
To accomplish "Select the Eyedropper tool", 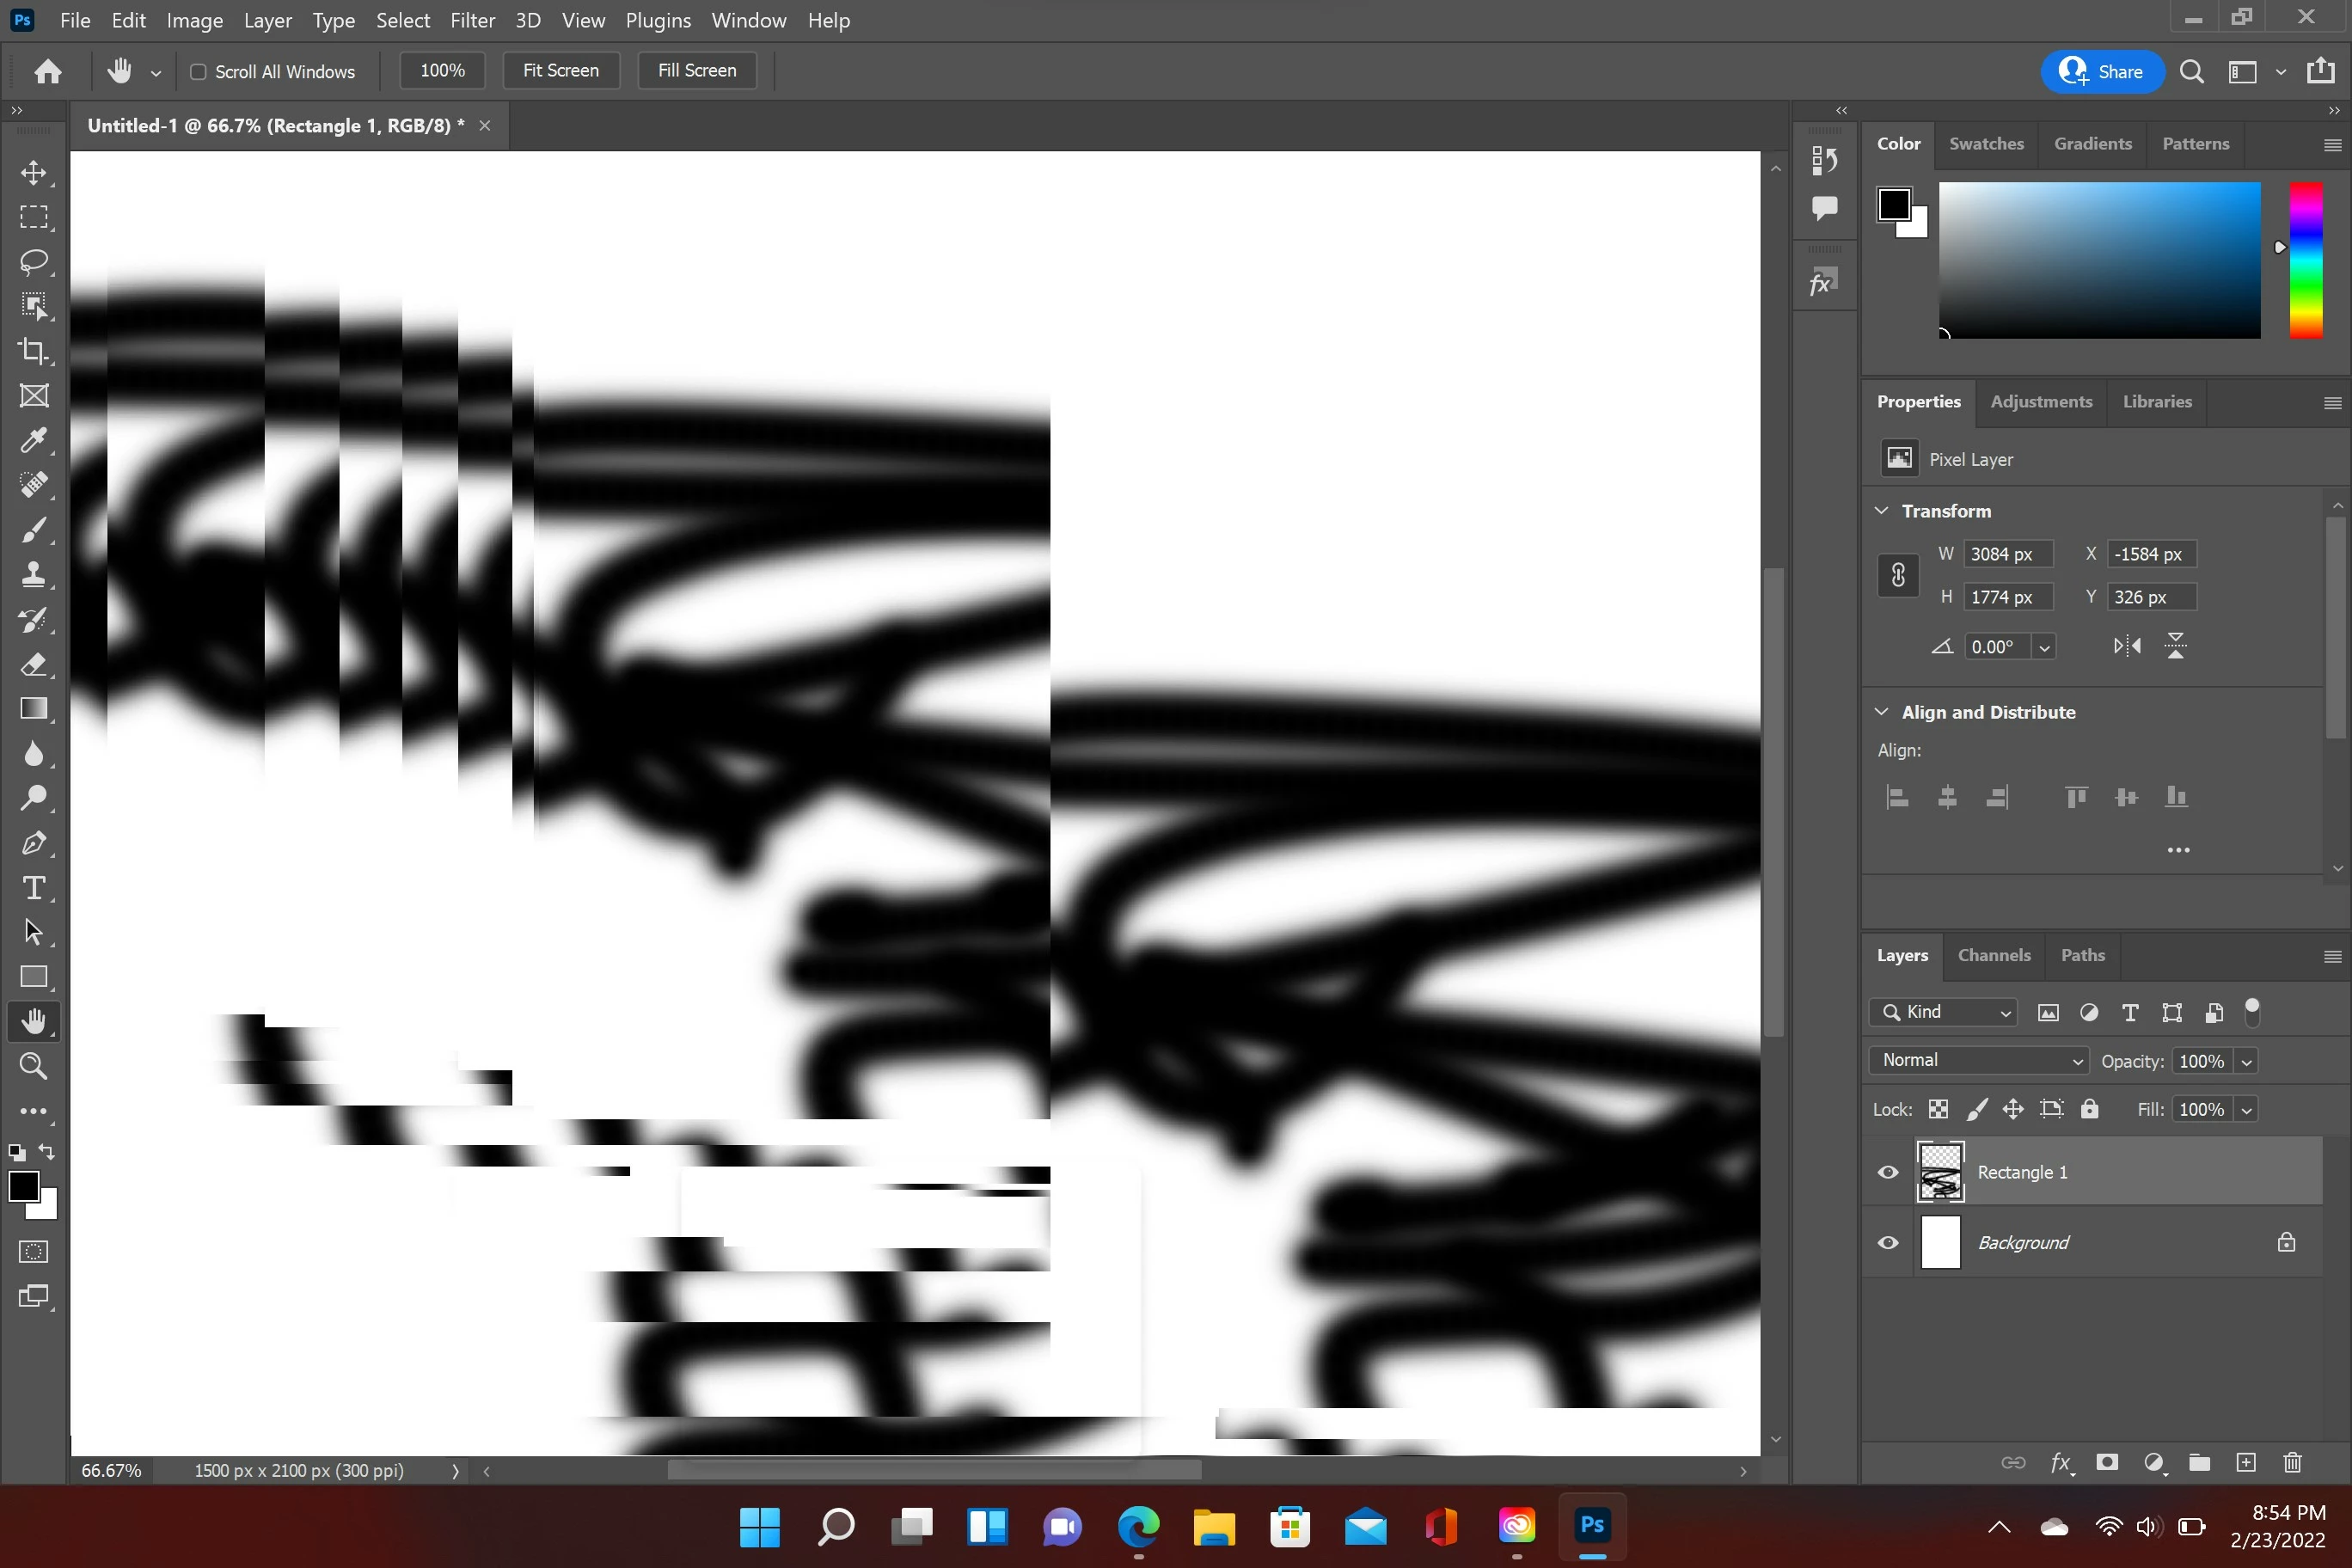I will [x=33, y=440].
